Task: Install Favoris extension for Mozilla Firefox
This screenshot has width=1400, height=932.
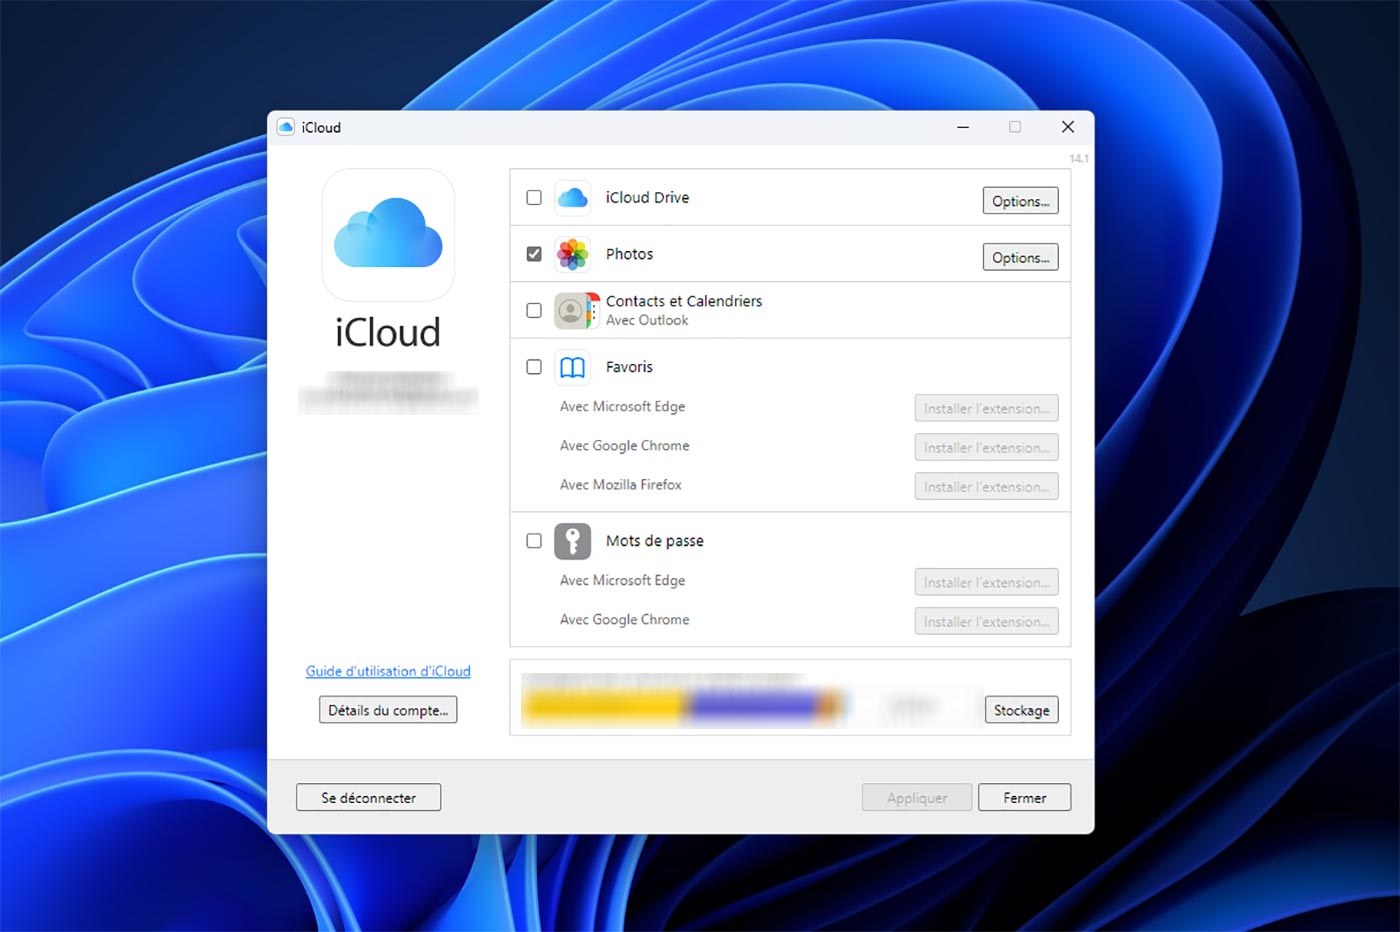Action: tap(986, 486)
